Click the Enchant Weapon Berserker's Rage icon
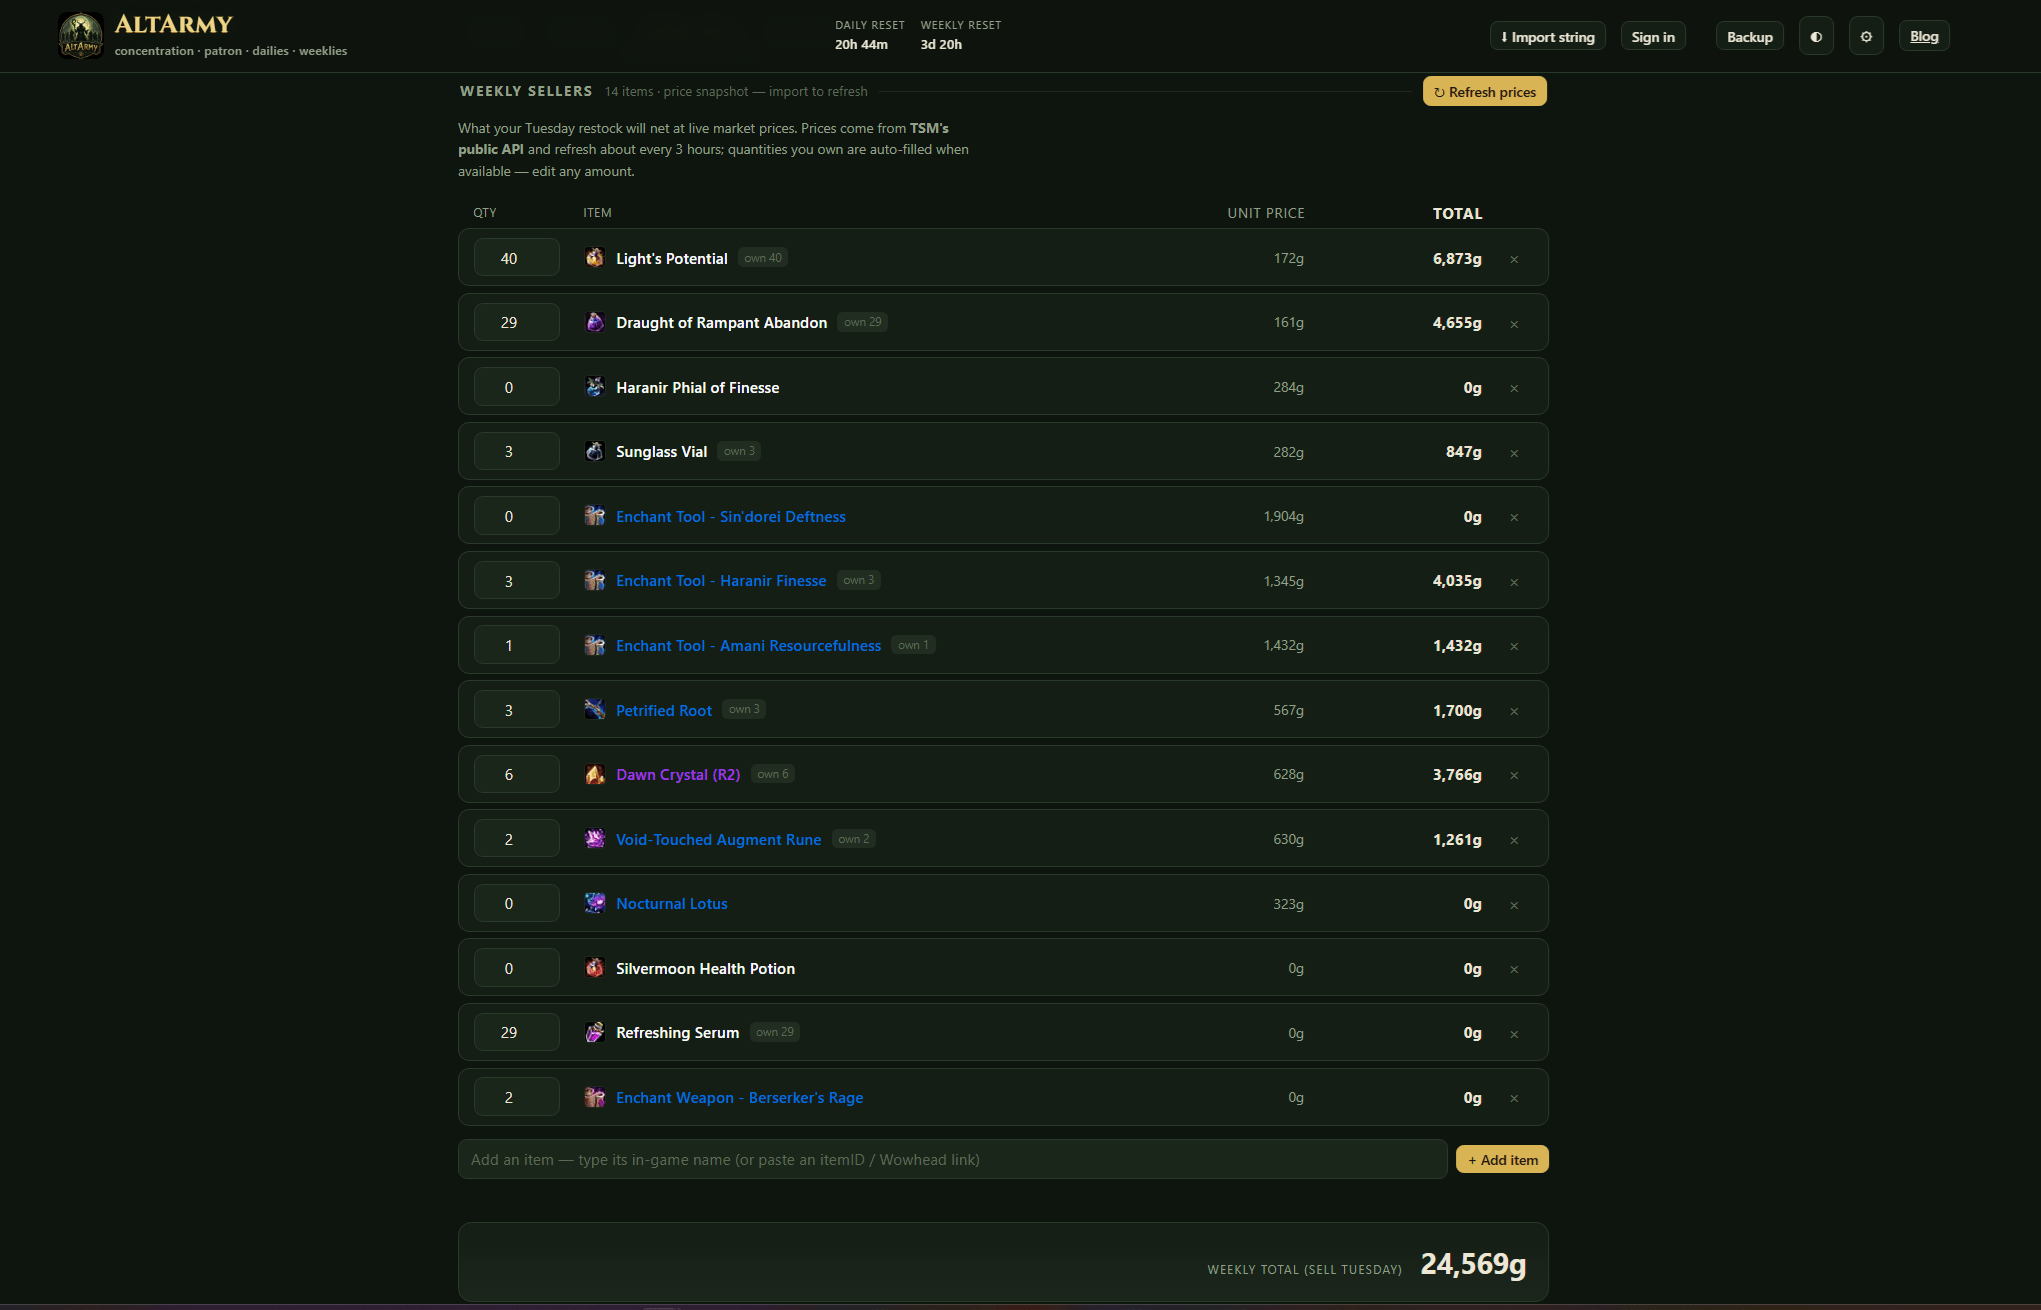The height and width of the screenshot is (1310, 2041). (x=595, y=1097)
